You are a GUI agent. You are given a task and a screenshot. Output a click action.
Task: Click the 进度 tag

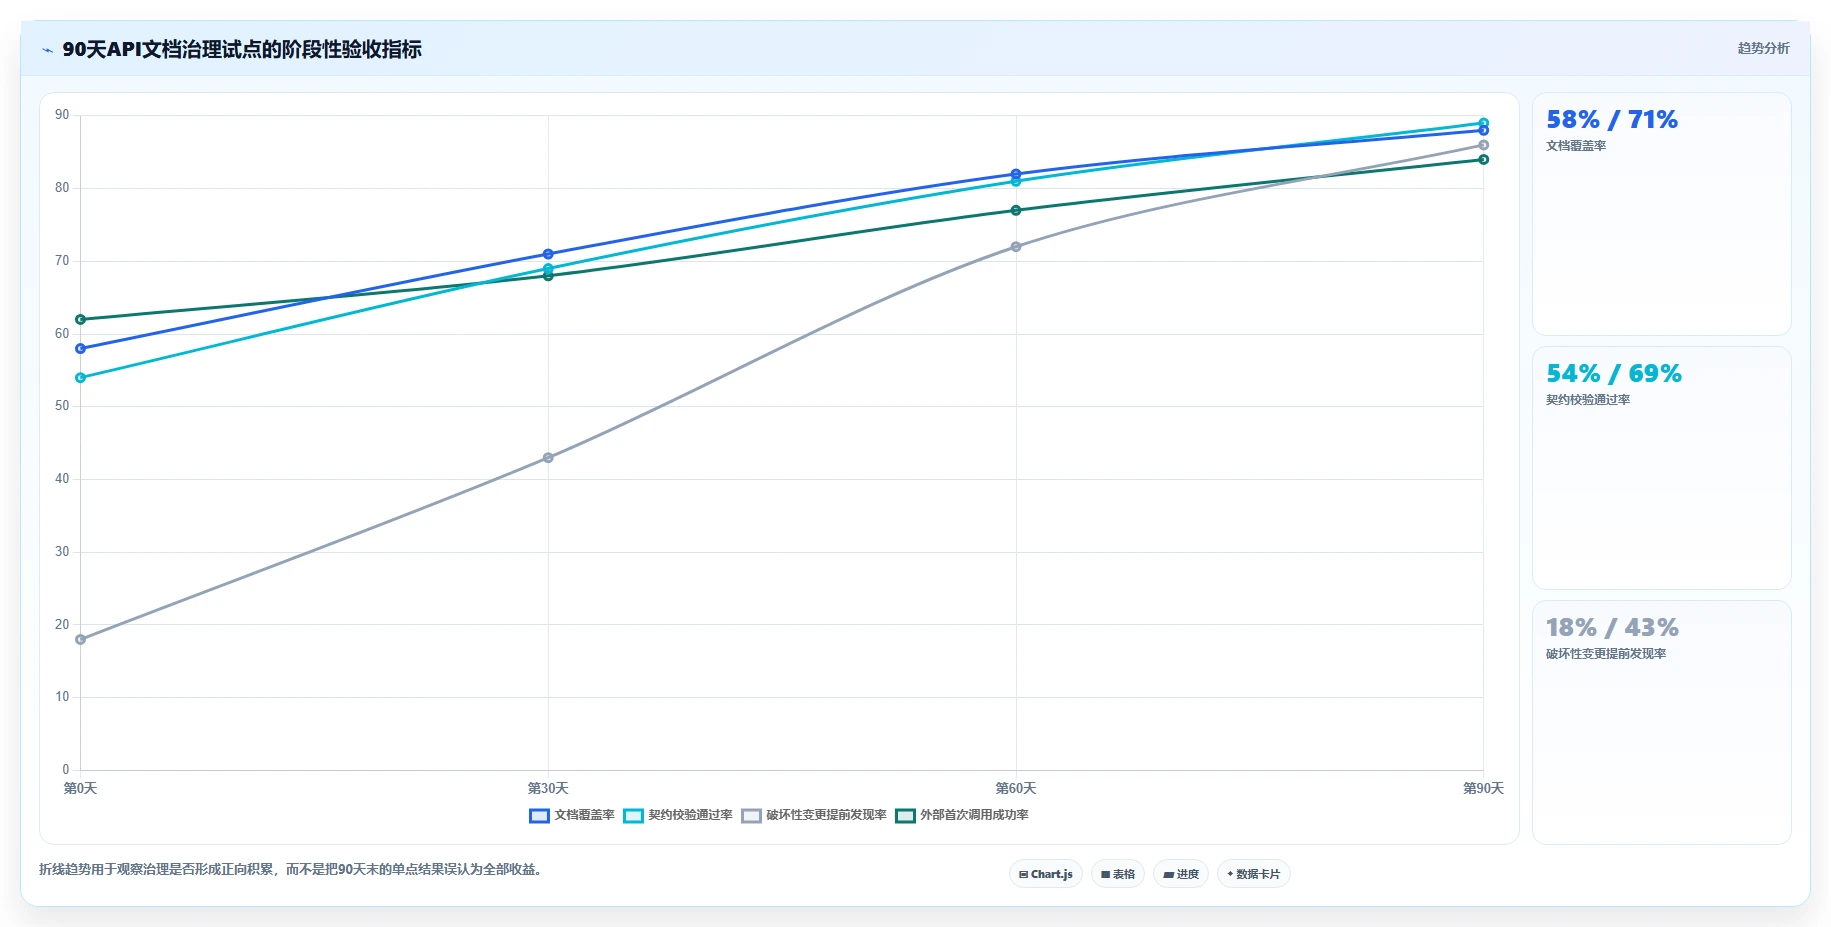(x=1181, y=874)
